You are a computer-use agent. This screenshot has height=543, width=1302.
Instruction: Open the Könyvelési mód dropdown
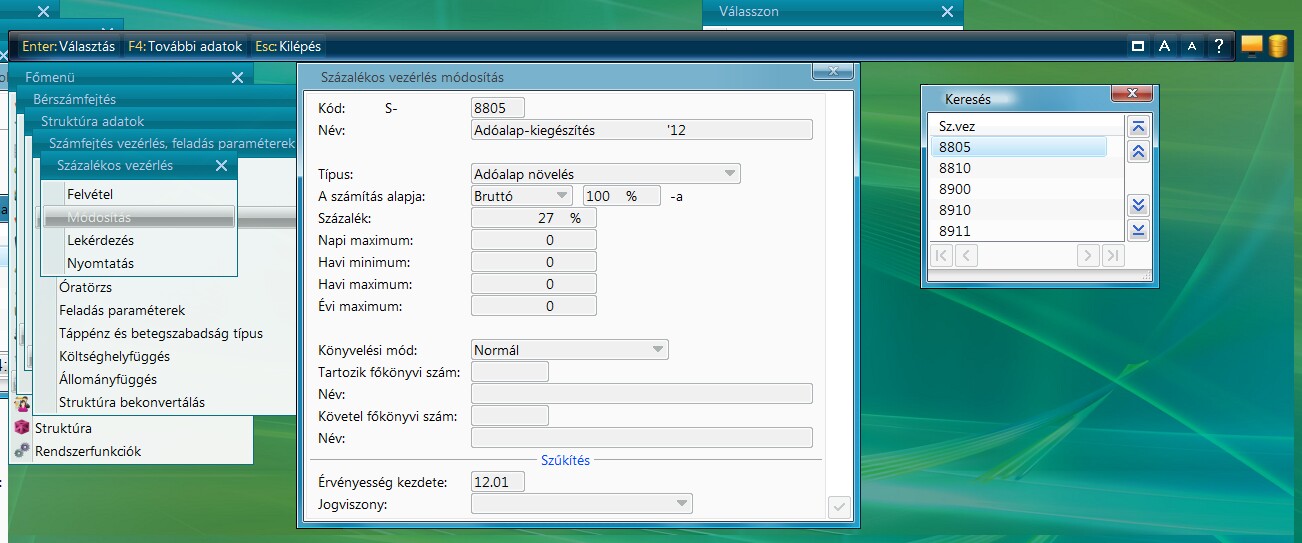click(657, 350)
